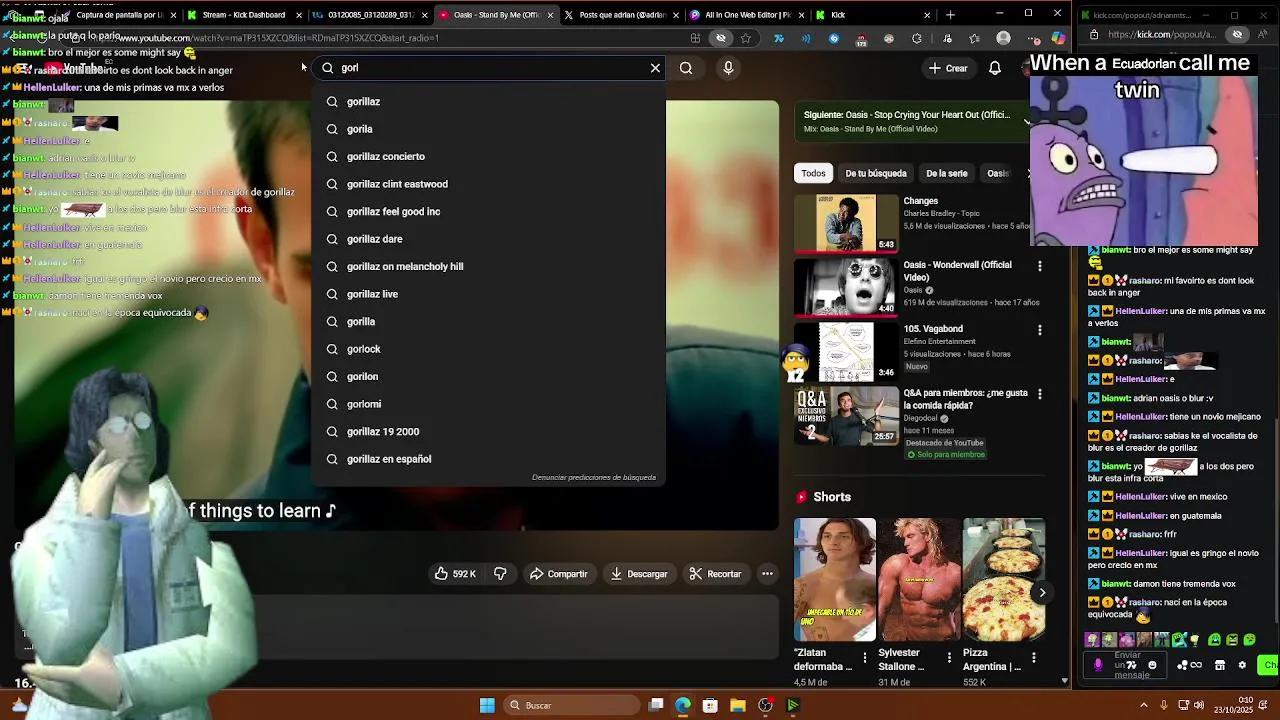
Task: Open options menu for Q&A para miembros video
Action: tap(1040, 394)
